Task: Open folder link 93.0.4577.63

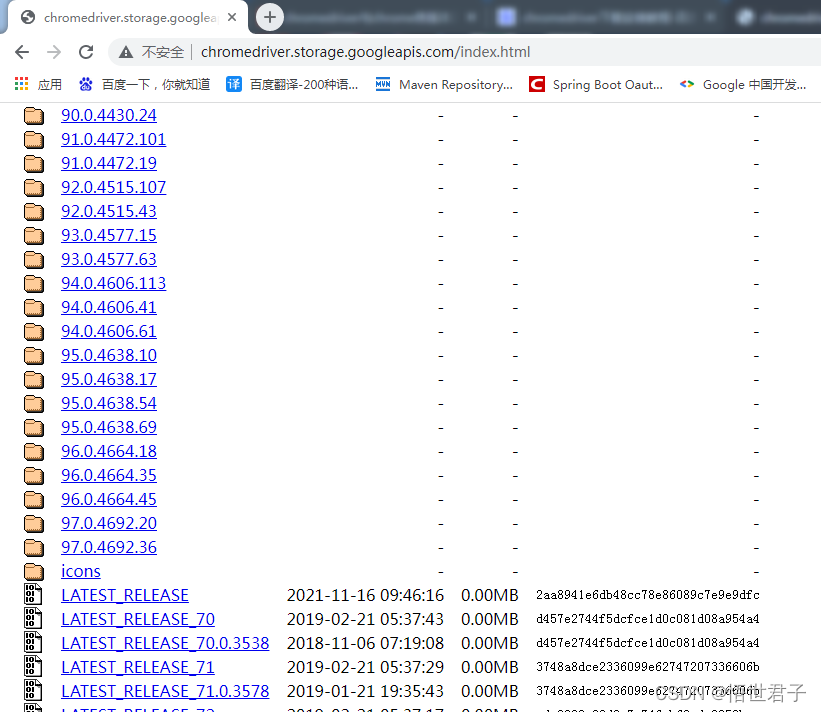Action: (109, 259)
